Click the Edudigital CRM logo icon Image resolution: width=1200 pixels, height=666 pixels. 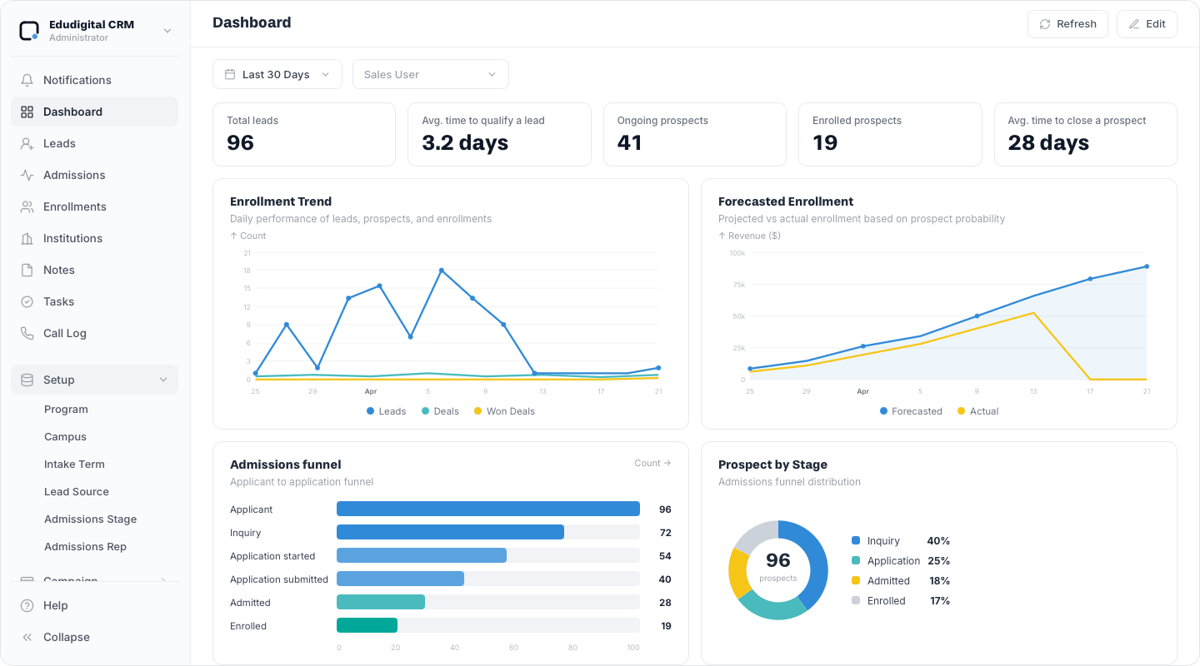pyautogui.click(x=29, y=31)
